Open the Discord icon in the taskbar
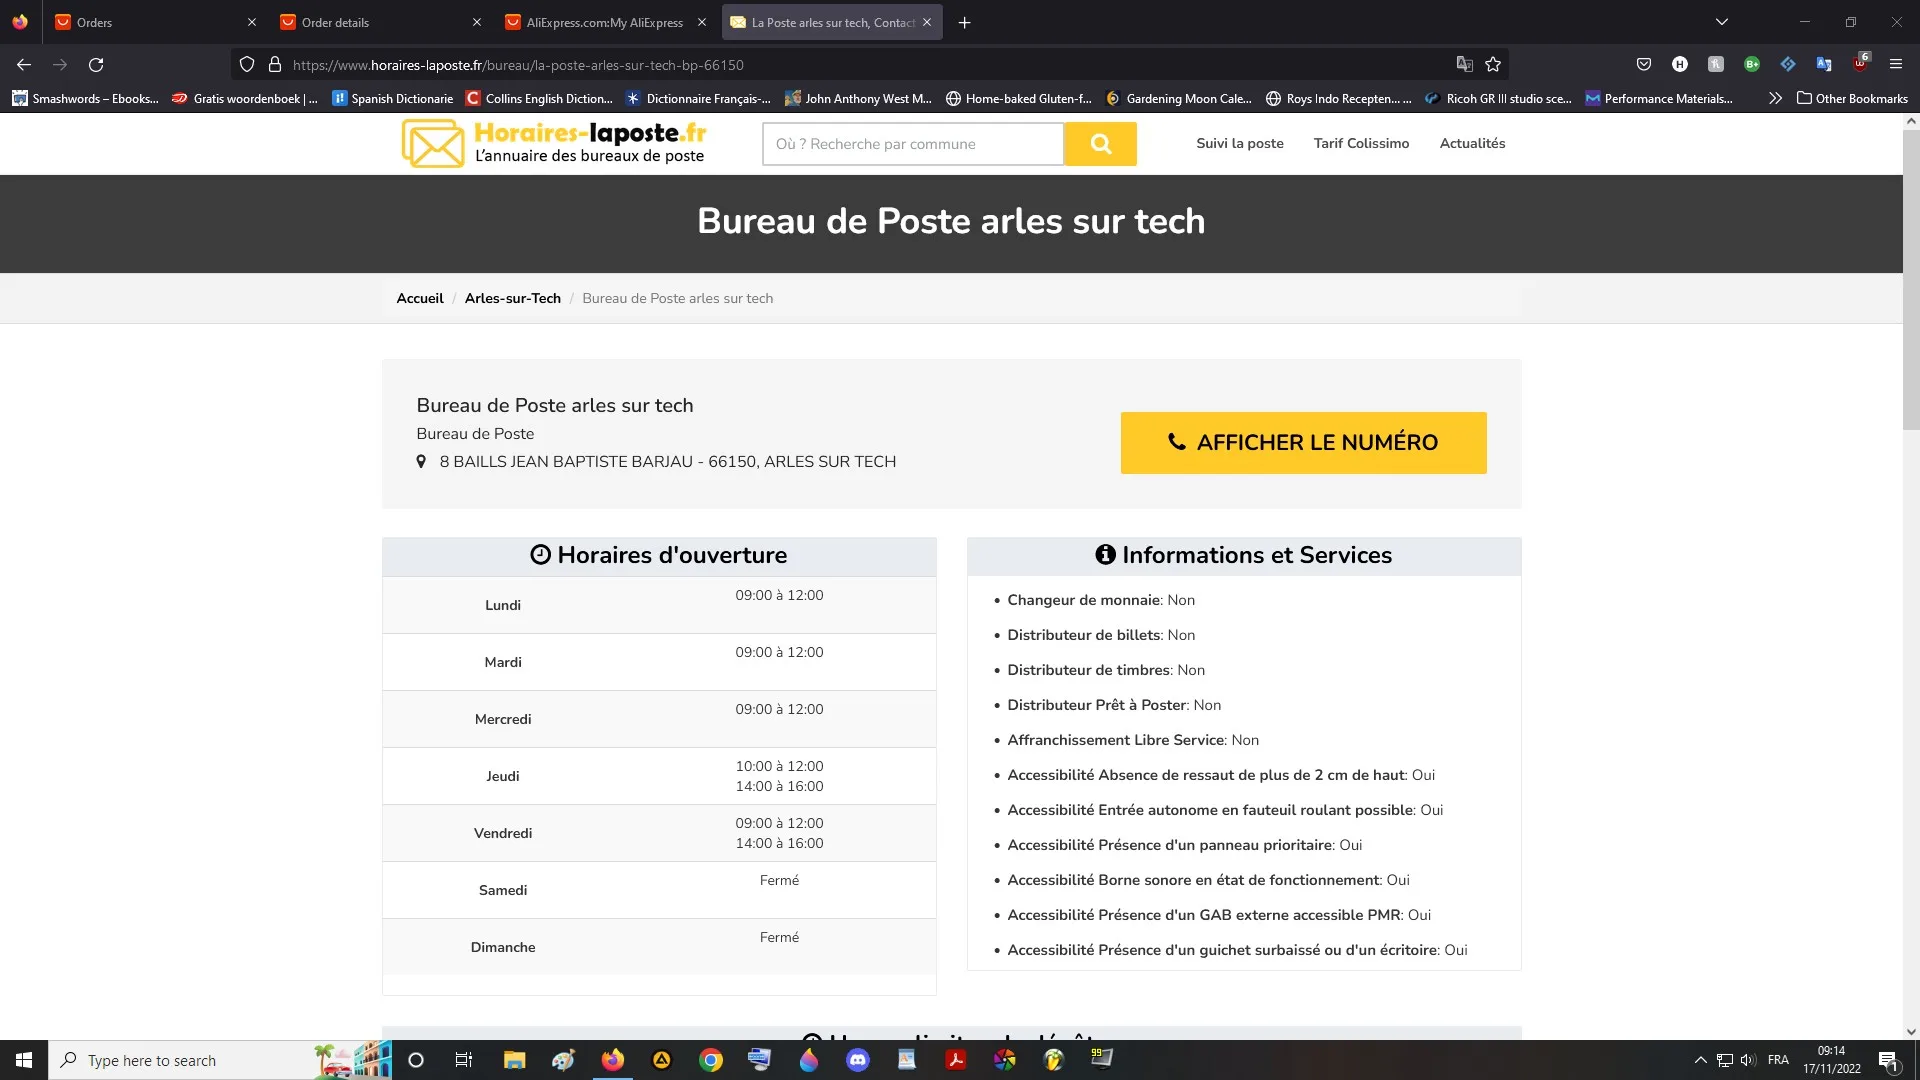This screenshot has height=1080, width=1920. coord(858,1060)
